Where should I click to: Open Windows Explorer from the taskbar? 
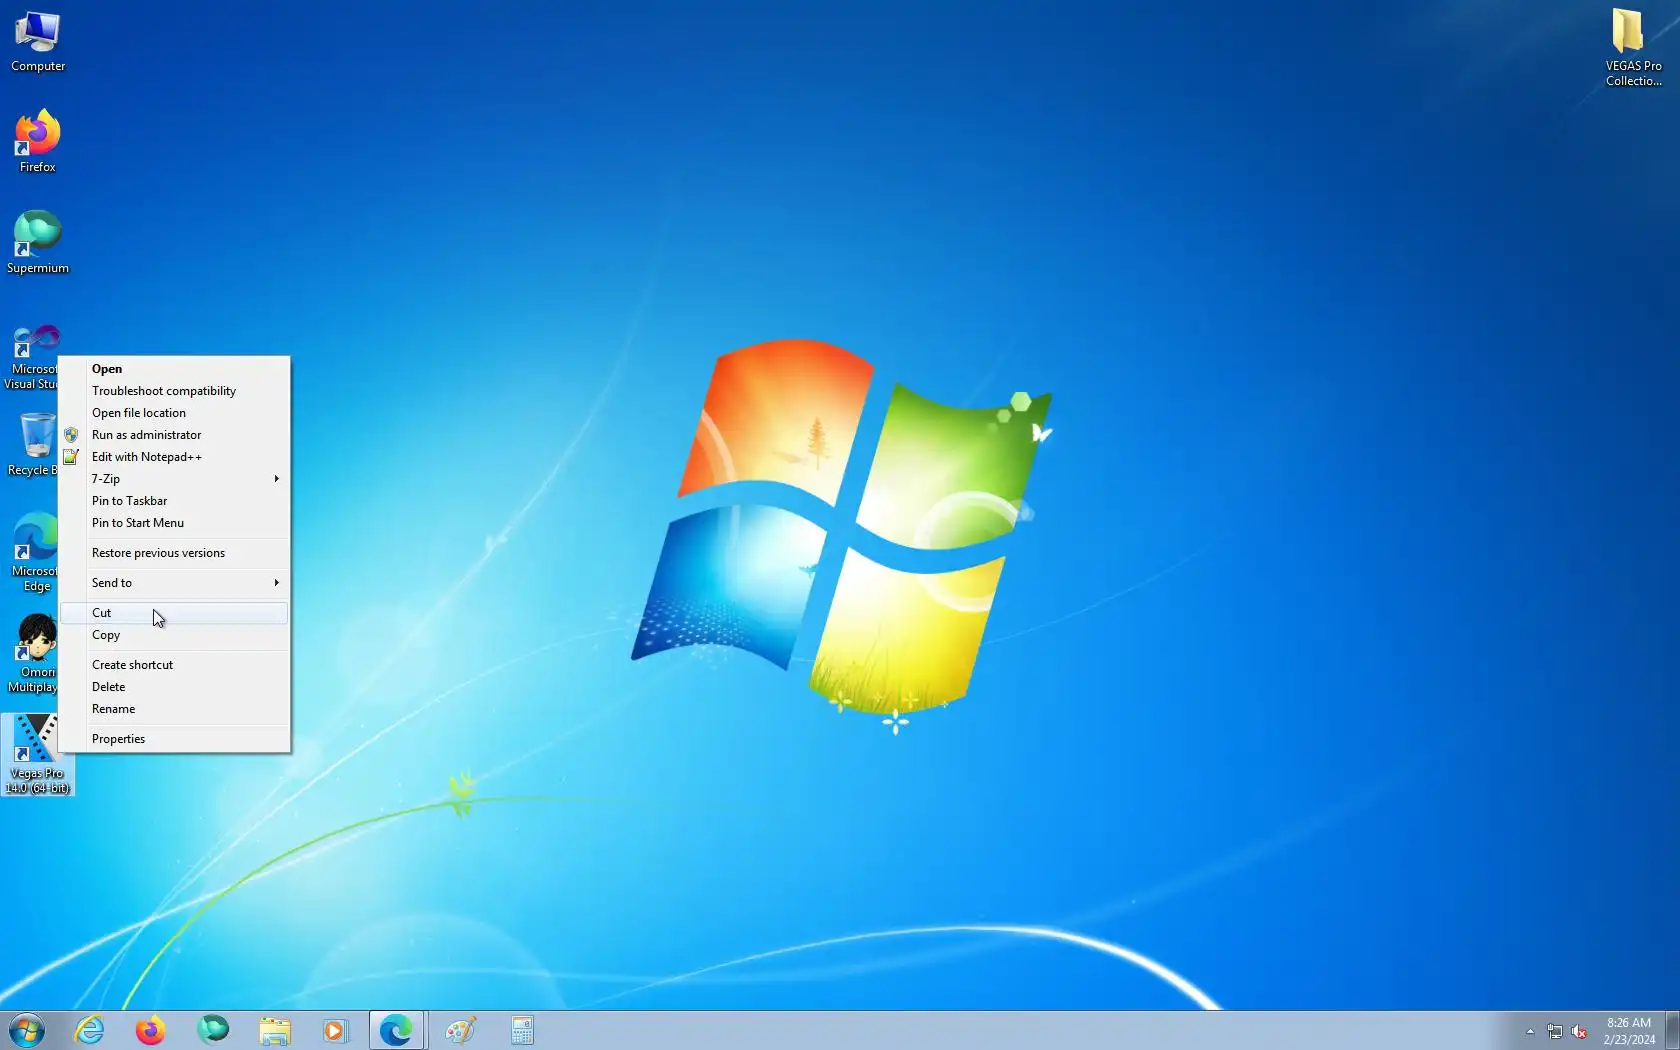coord(275,1030)
